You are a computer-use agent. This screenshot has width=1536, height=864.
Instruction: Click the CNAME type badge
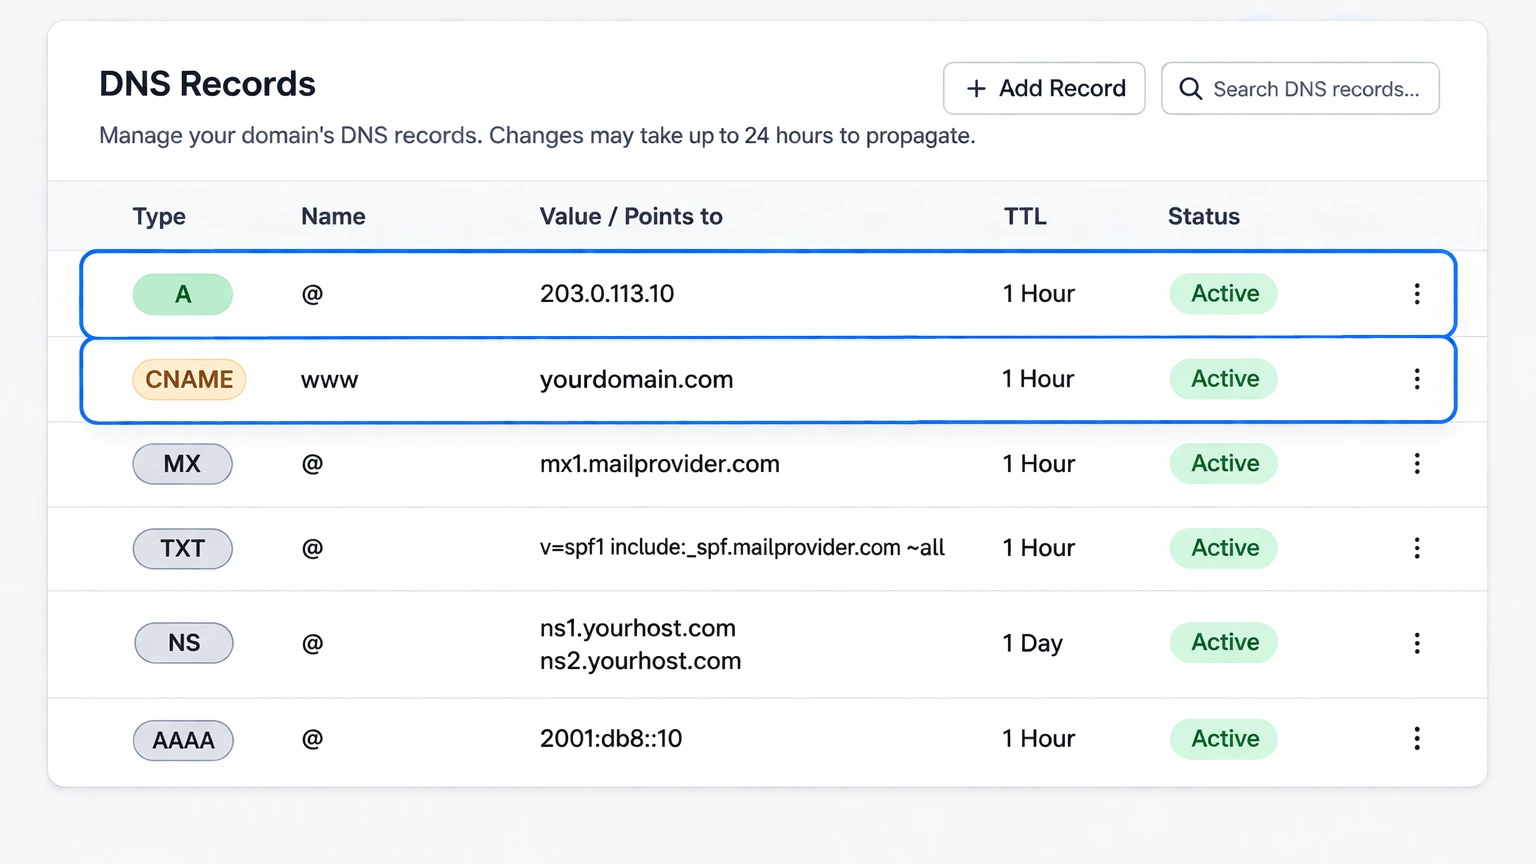point(189,379)
